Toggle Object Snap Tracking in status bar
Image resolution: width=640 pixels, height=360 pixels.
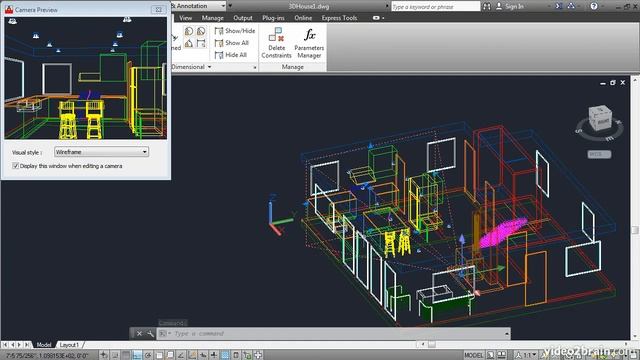click(x=181, y=355)
